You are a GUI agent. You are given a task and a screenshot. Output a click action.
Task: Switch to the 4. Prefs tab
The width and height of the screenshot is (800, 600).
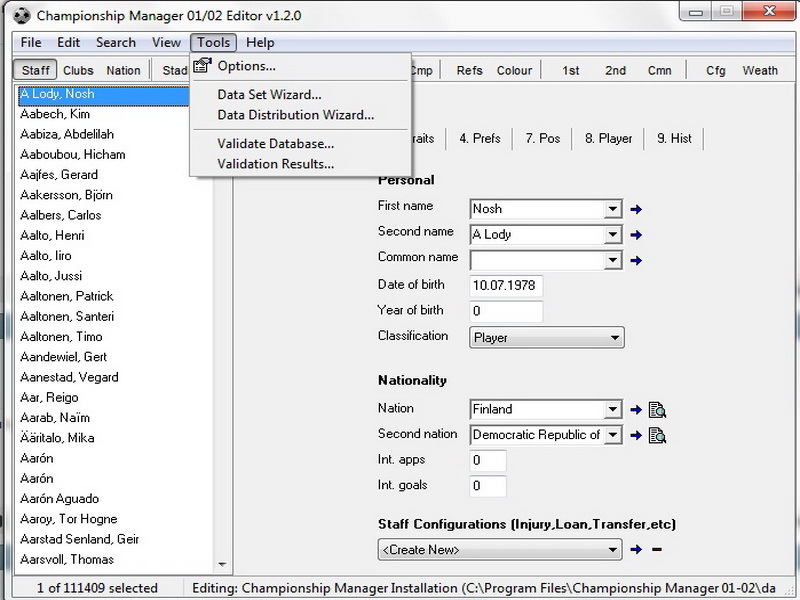(480, 138)
